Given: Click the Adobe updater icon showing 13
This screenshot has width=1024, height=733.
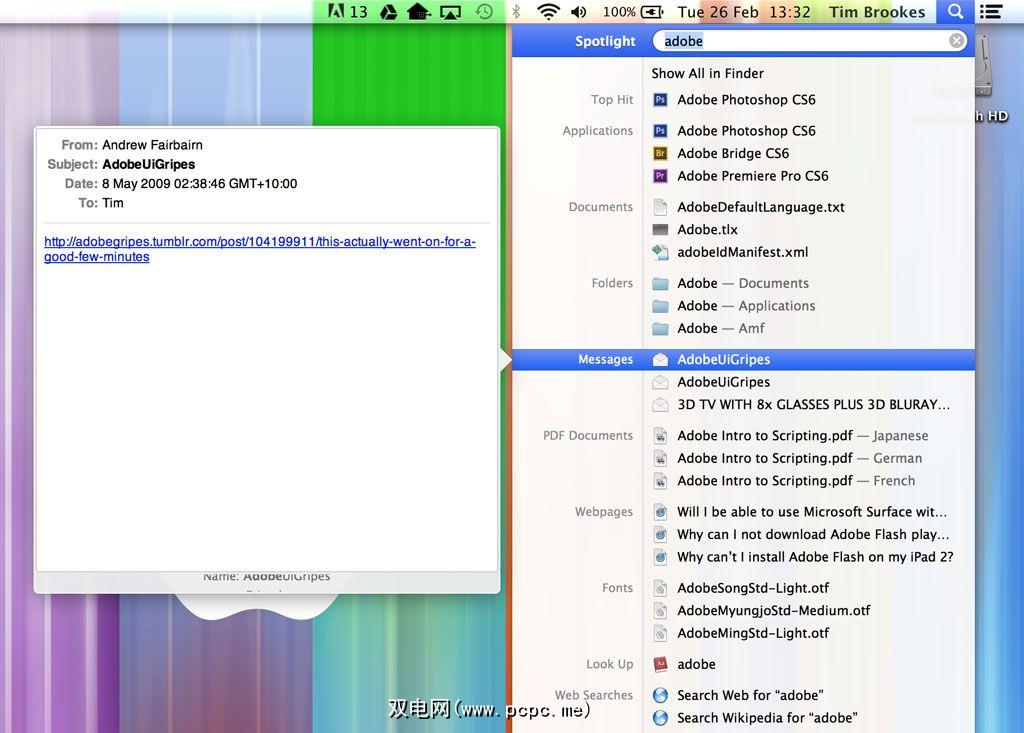Looking at the screenshot, I should (348, 12).
